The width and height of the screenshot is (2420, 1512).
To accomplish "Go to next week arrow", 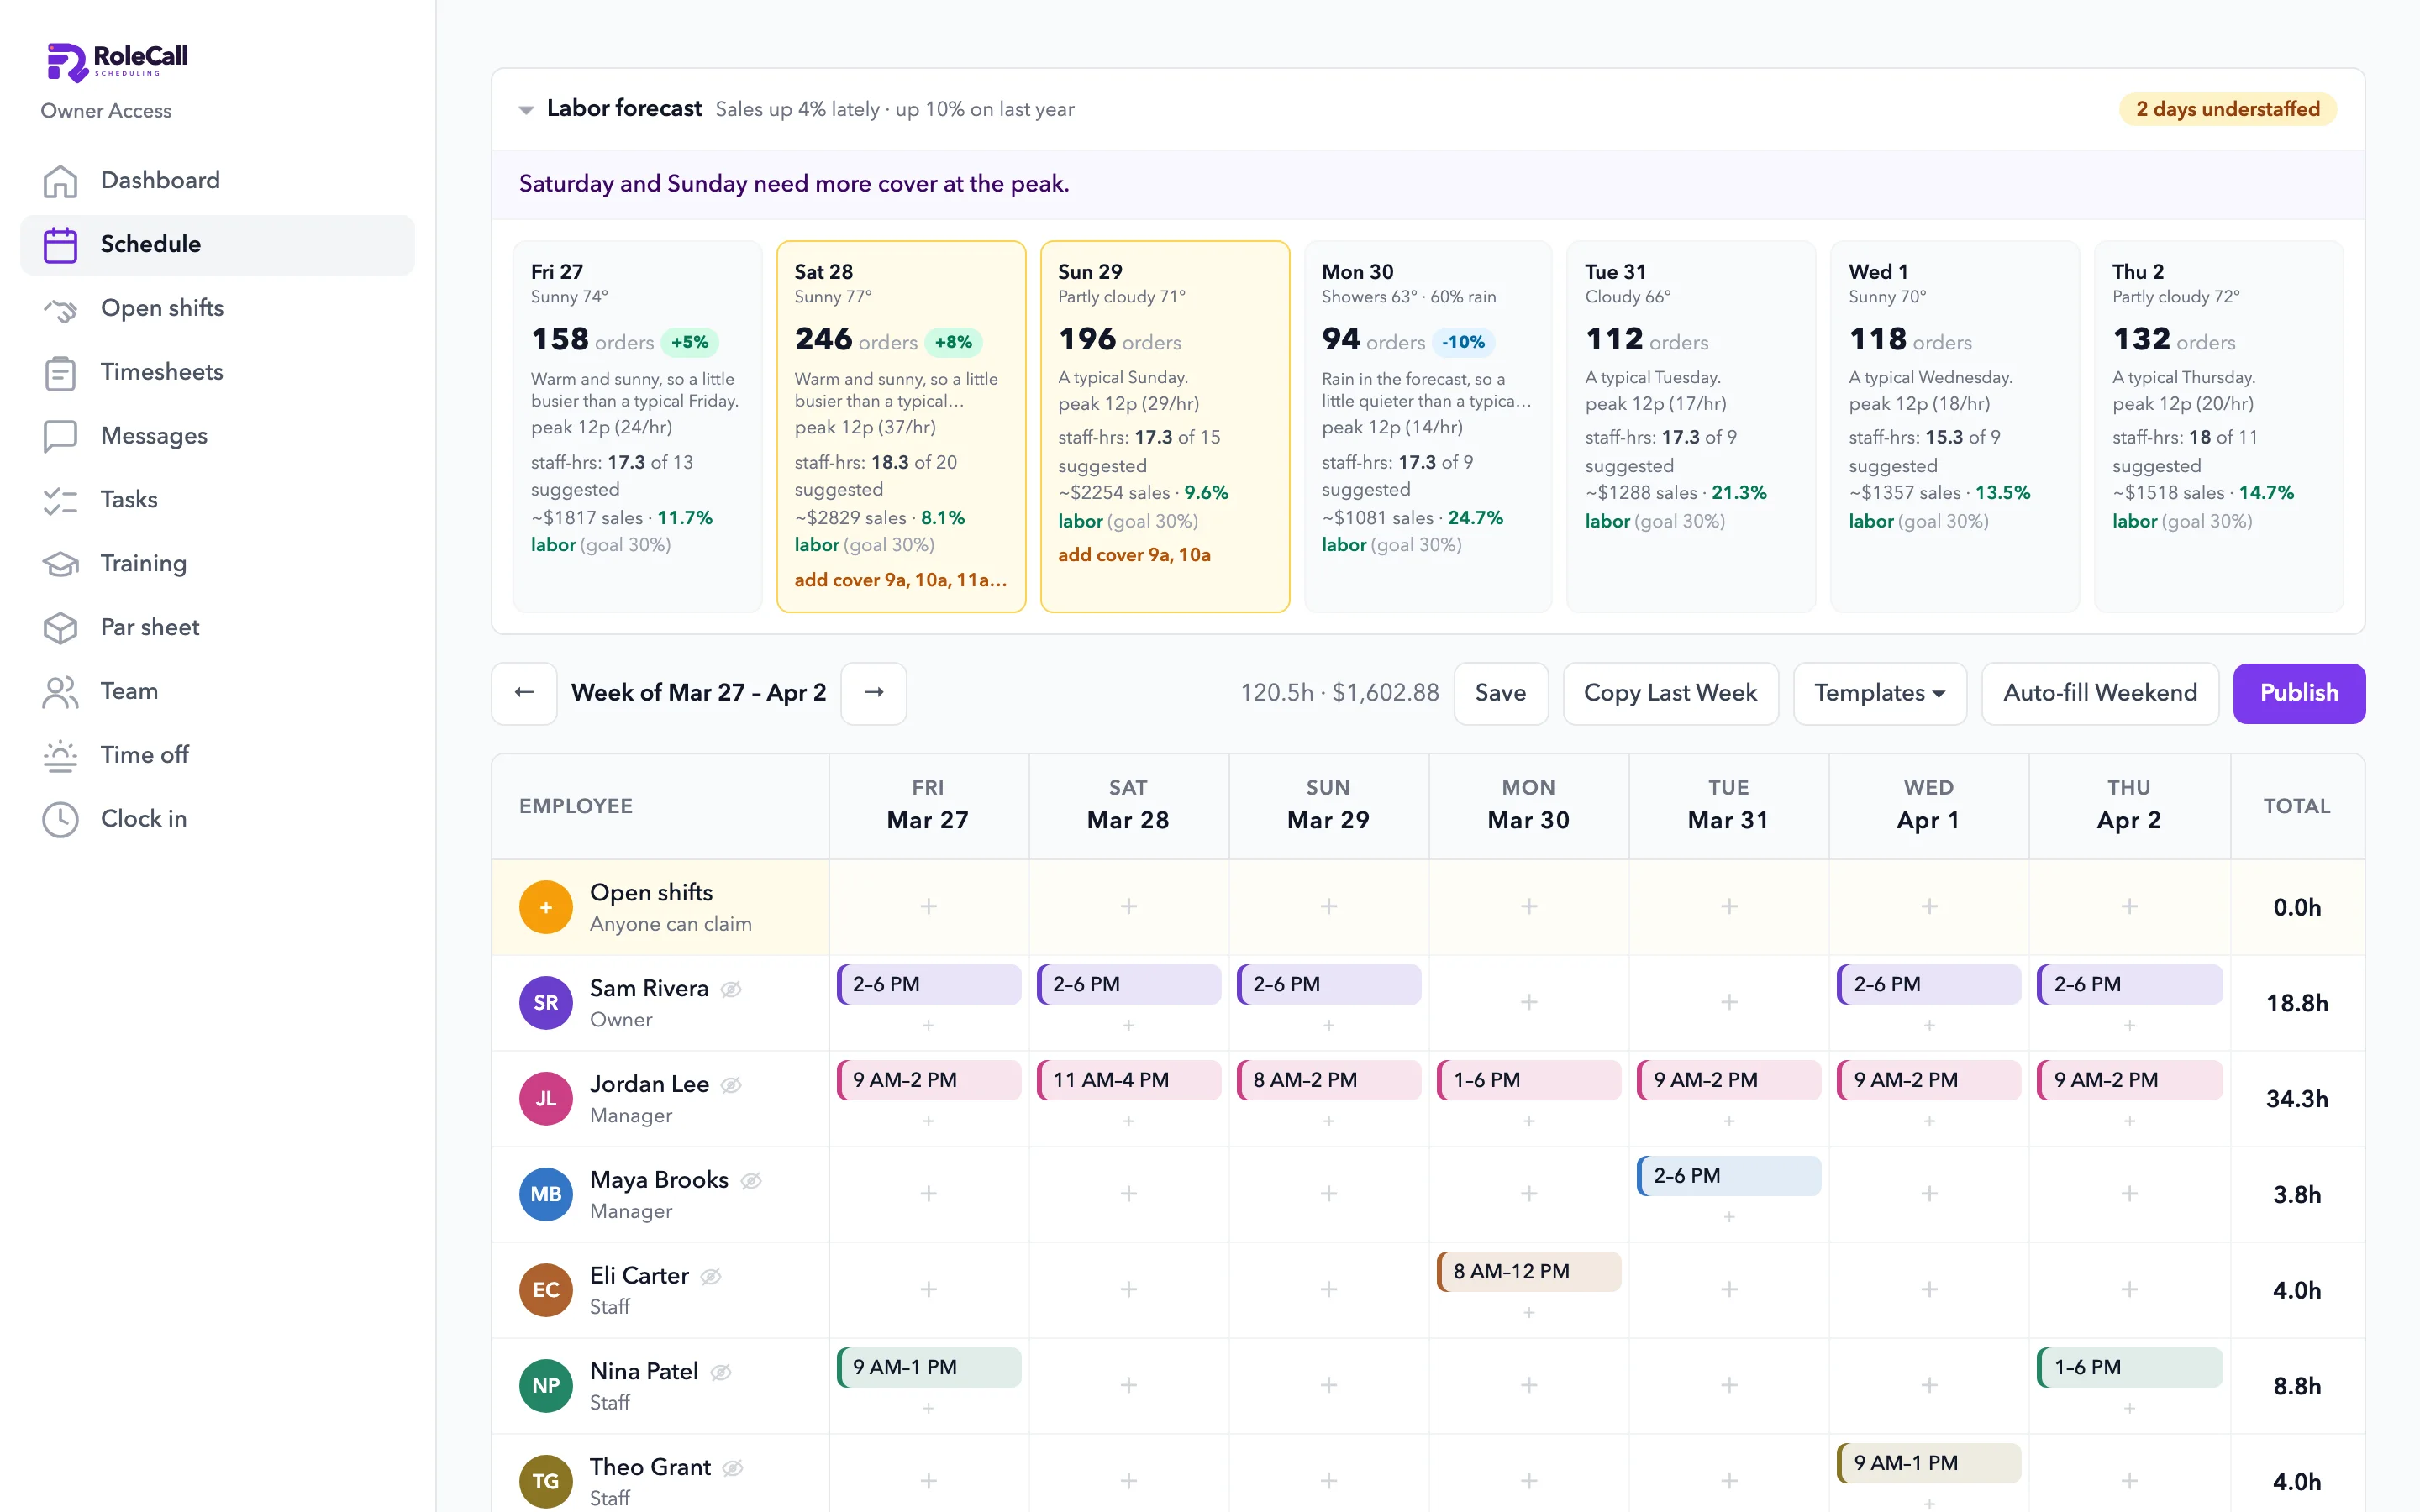I will coord(874,693).
